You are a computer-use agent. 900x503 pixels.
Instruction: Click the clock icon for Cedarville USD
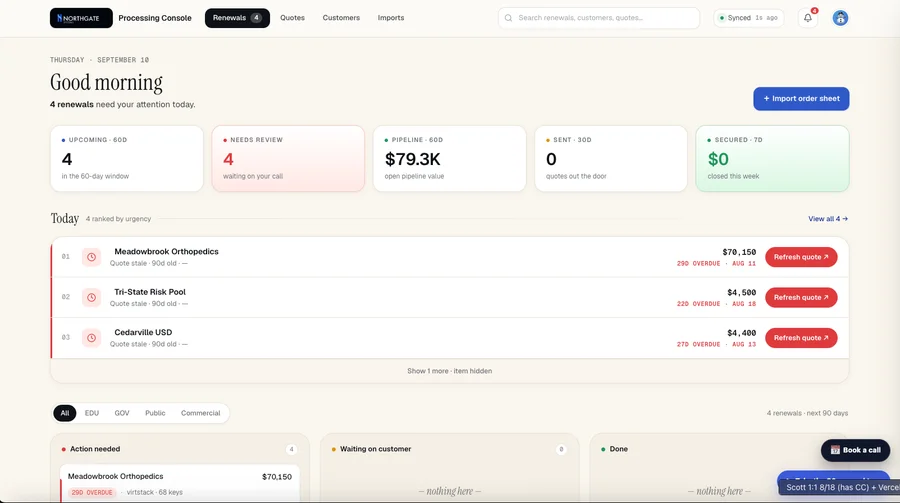(91, 338)
